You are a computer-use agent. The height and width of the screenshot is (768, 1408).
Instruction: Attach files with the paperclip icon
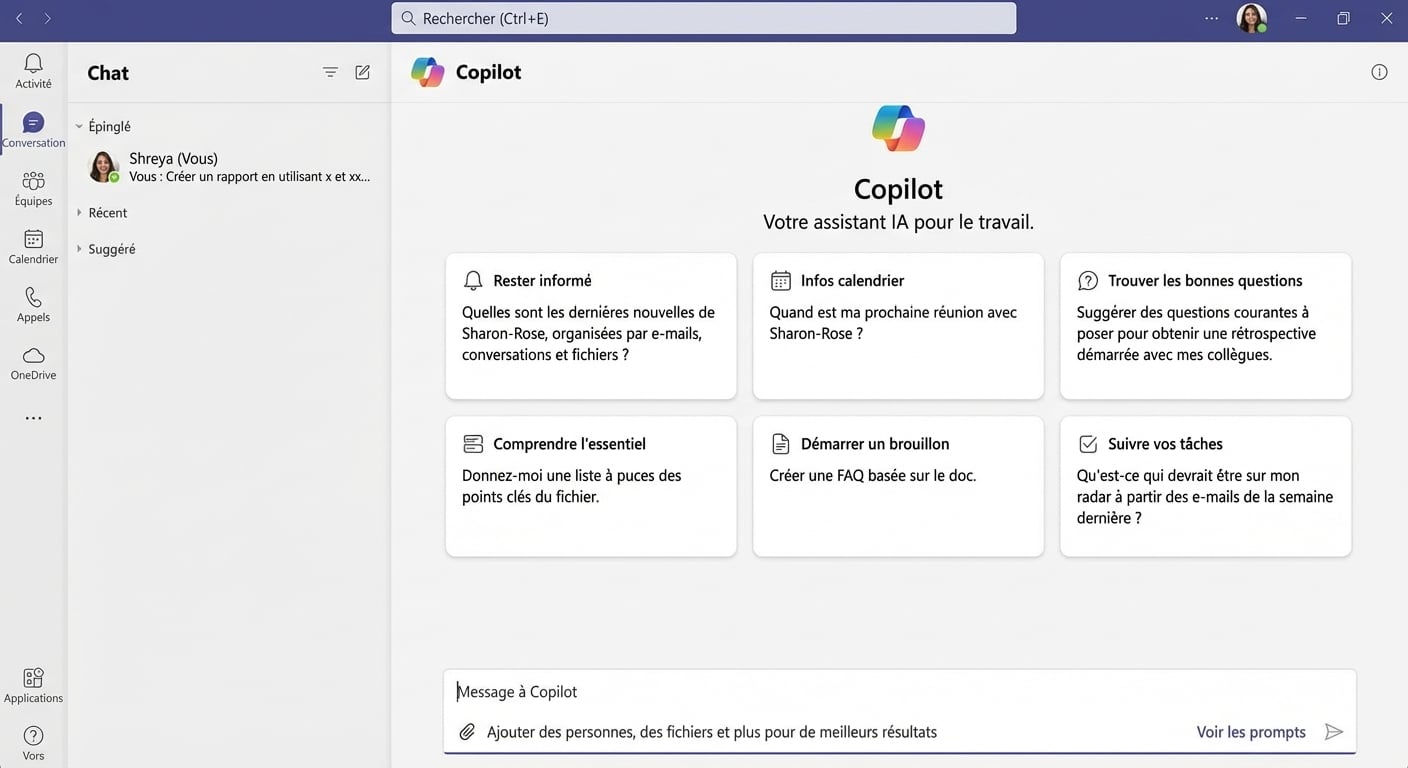click(x=467, y=731)
